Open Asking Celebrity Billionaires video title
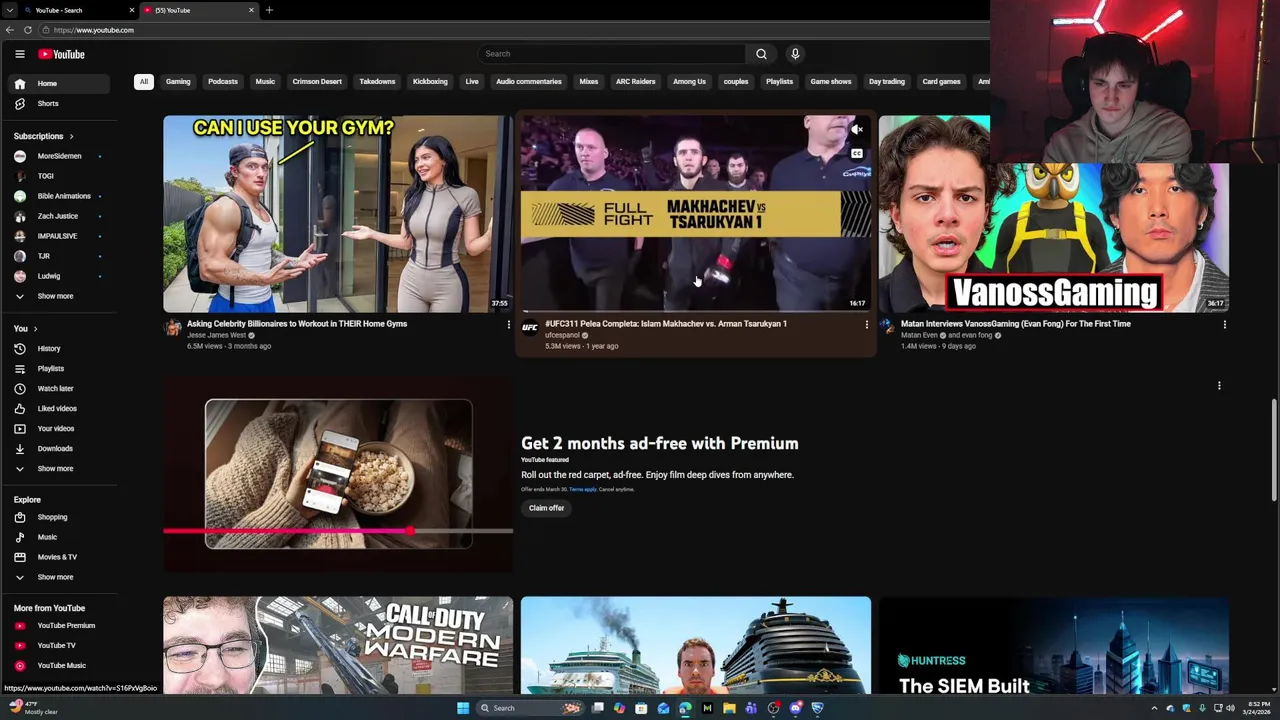This screenshot has height=720, width=1280. coord(297,324)
